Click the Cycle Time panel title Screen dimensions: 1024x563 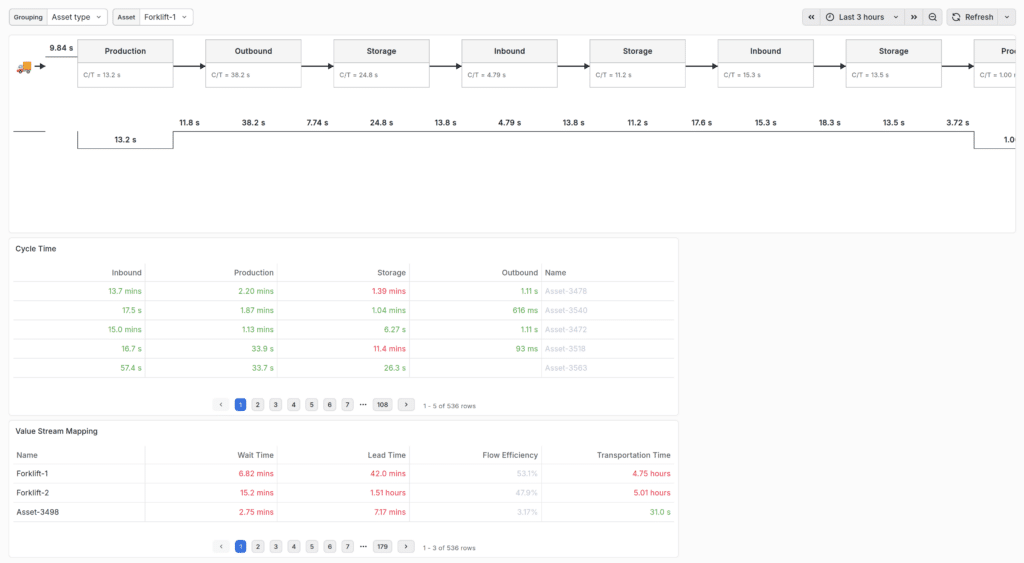coord(36,249)
